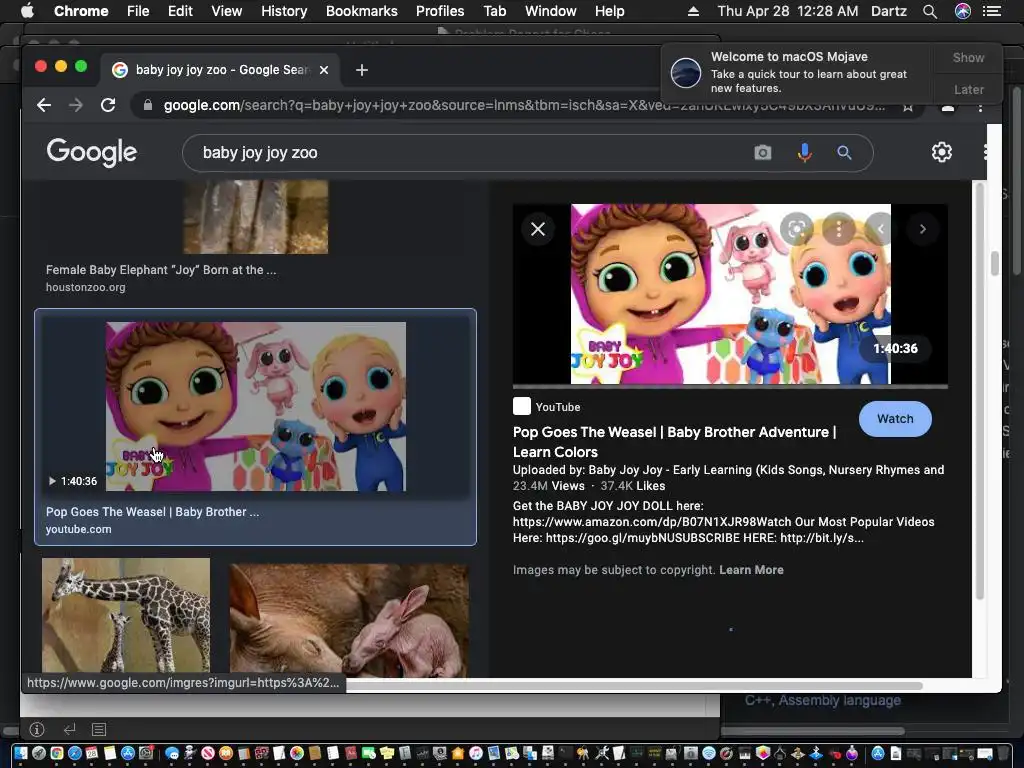Open Google quick settings gear

coord(942,152)
